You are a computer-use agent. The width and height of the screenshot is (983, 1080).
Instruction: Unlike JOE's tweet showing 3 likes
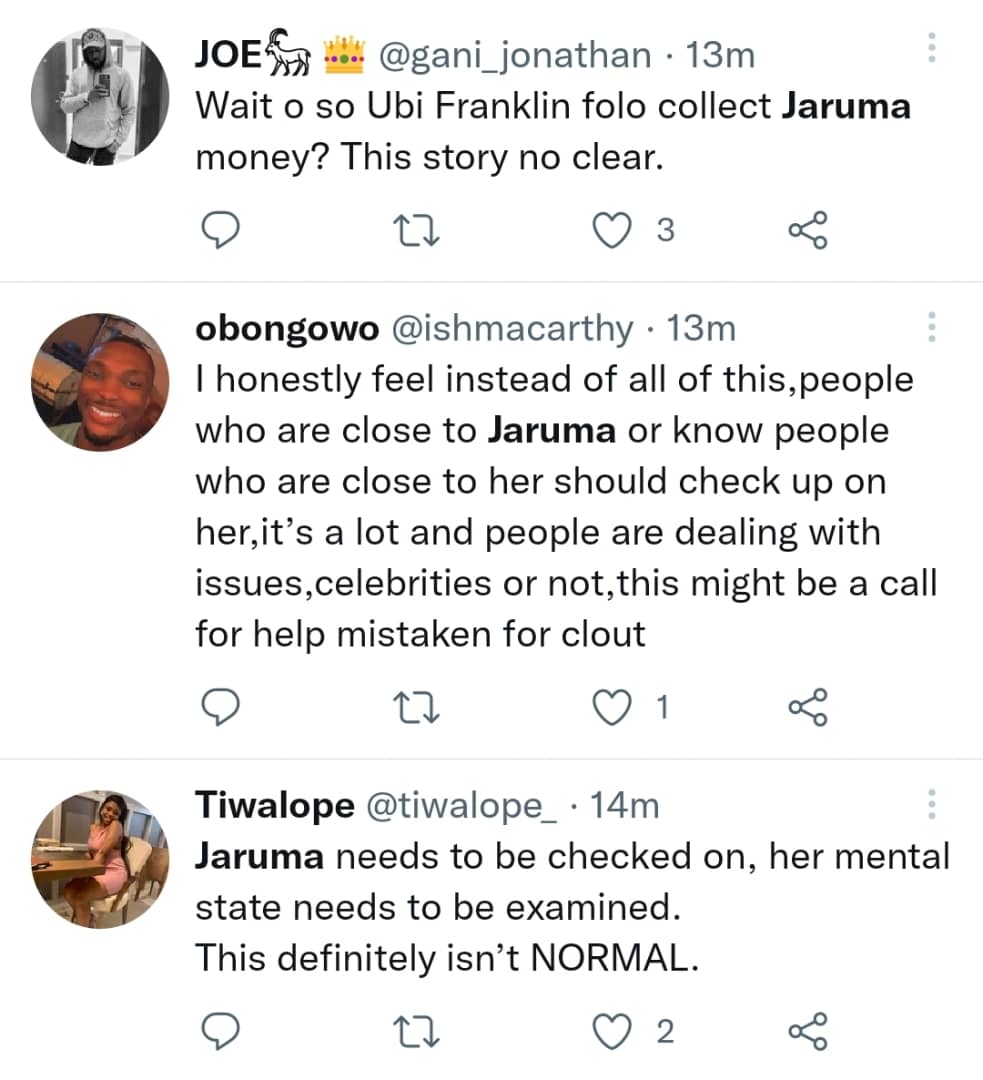[x=612, y=229]
